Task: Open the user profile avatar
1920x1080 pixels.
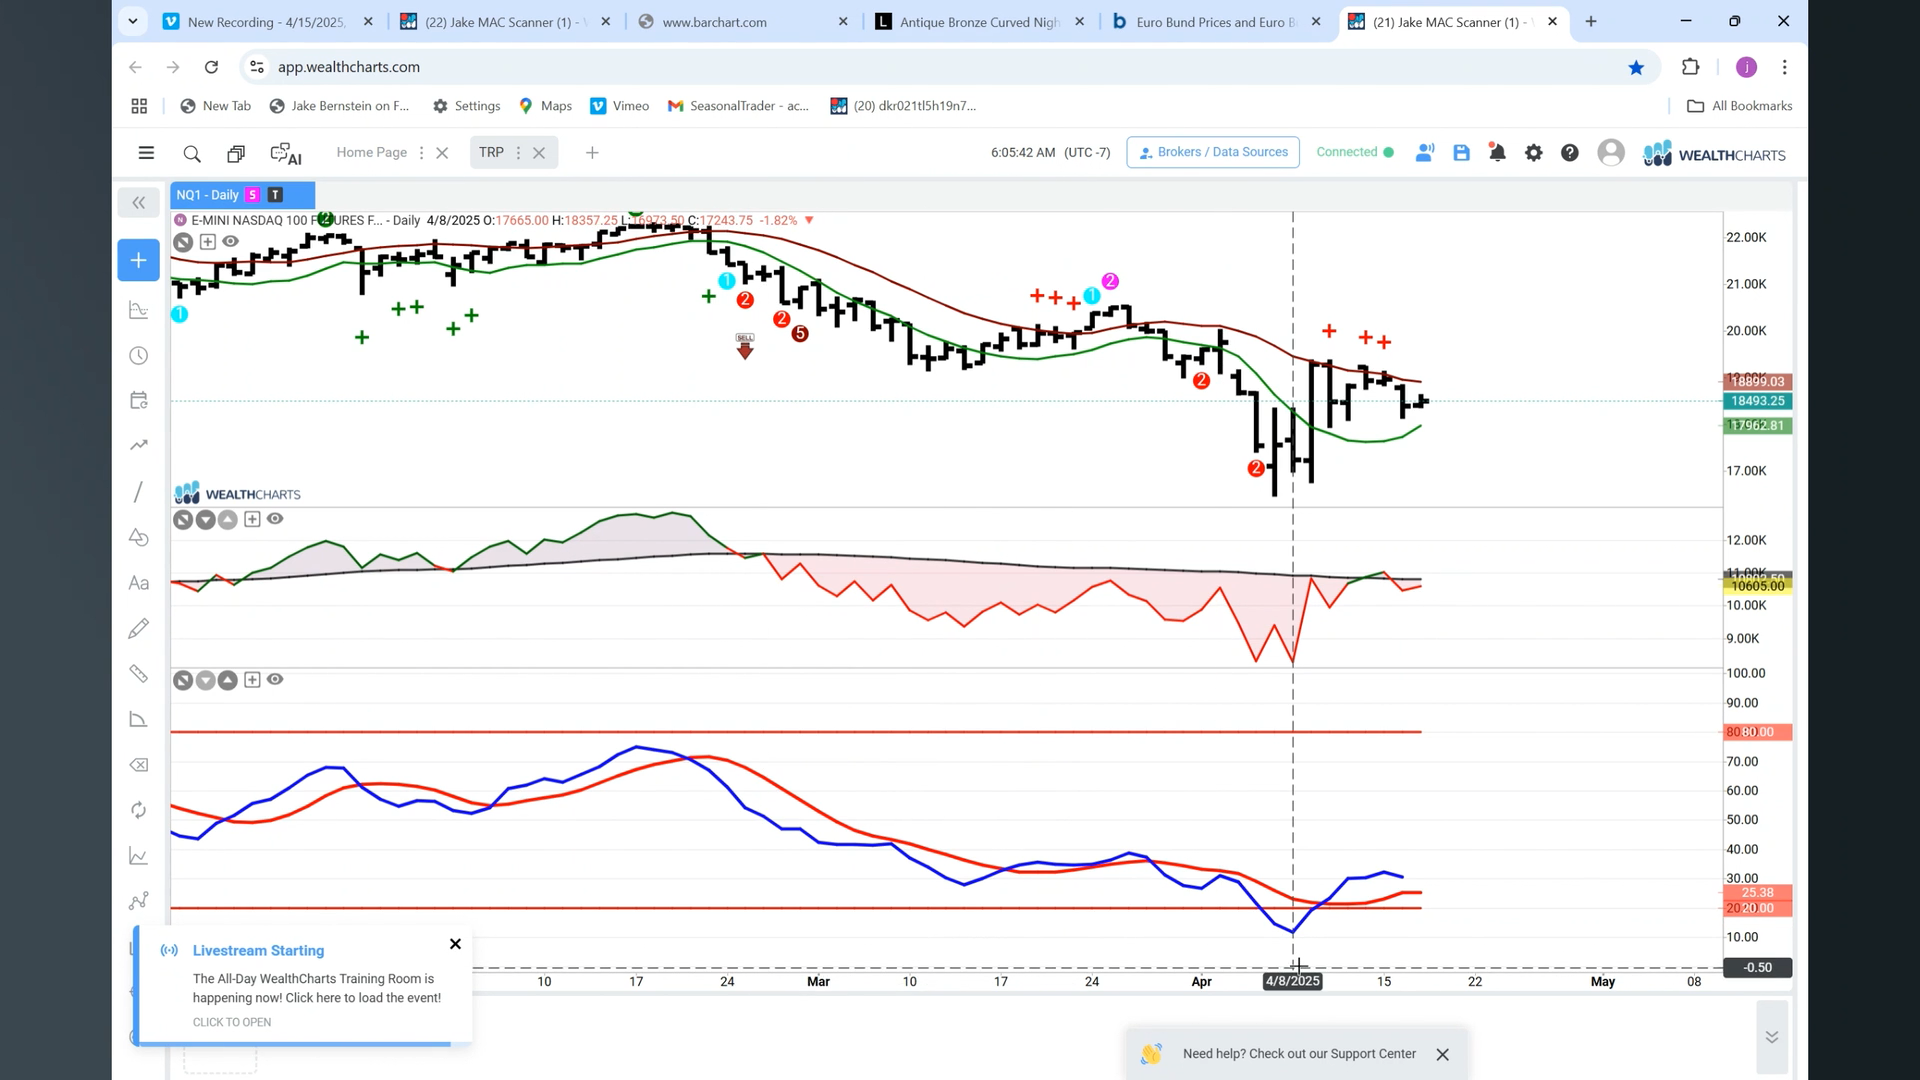Action: [1611, 153]
